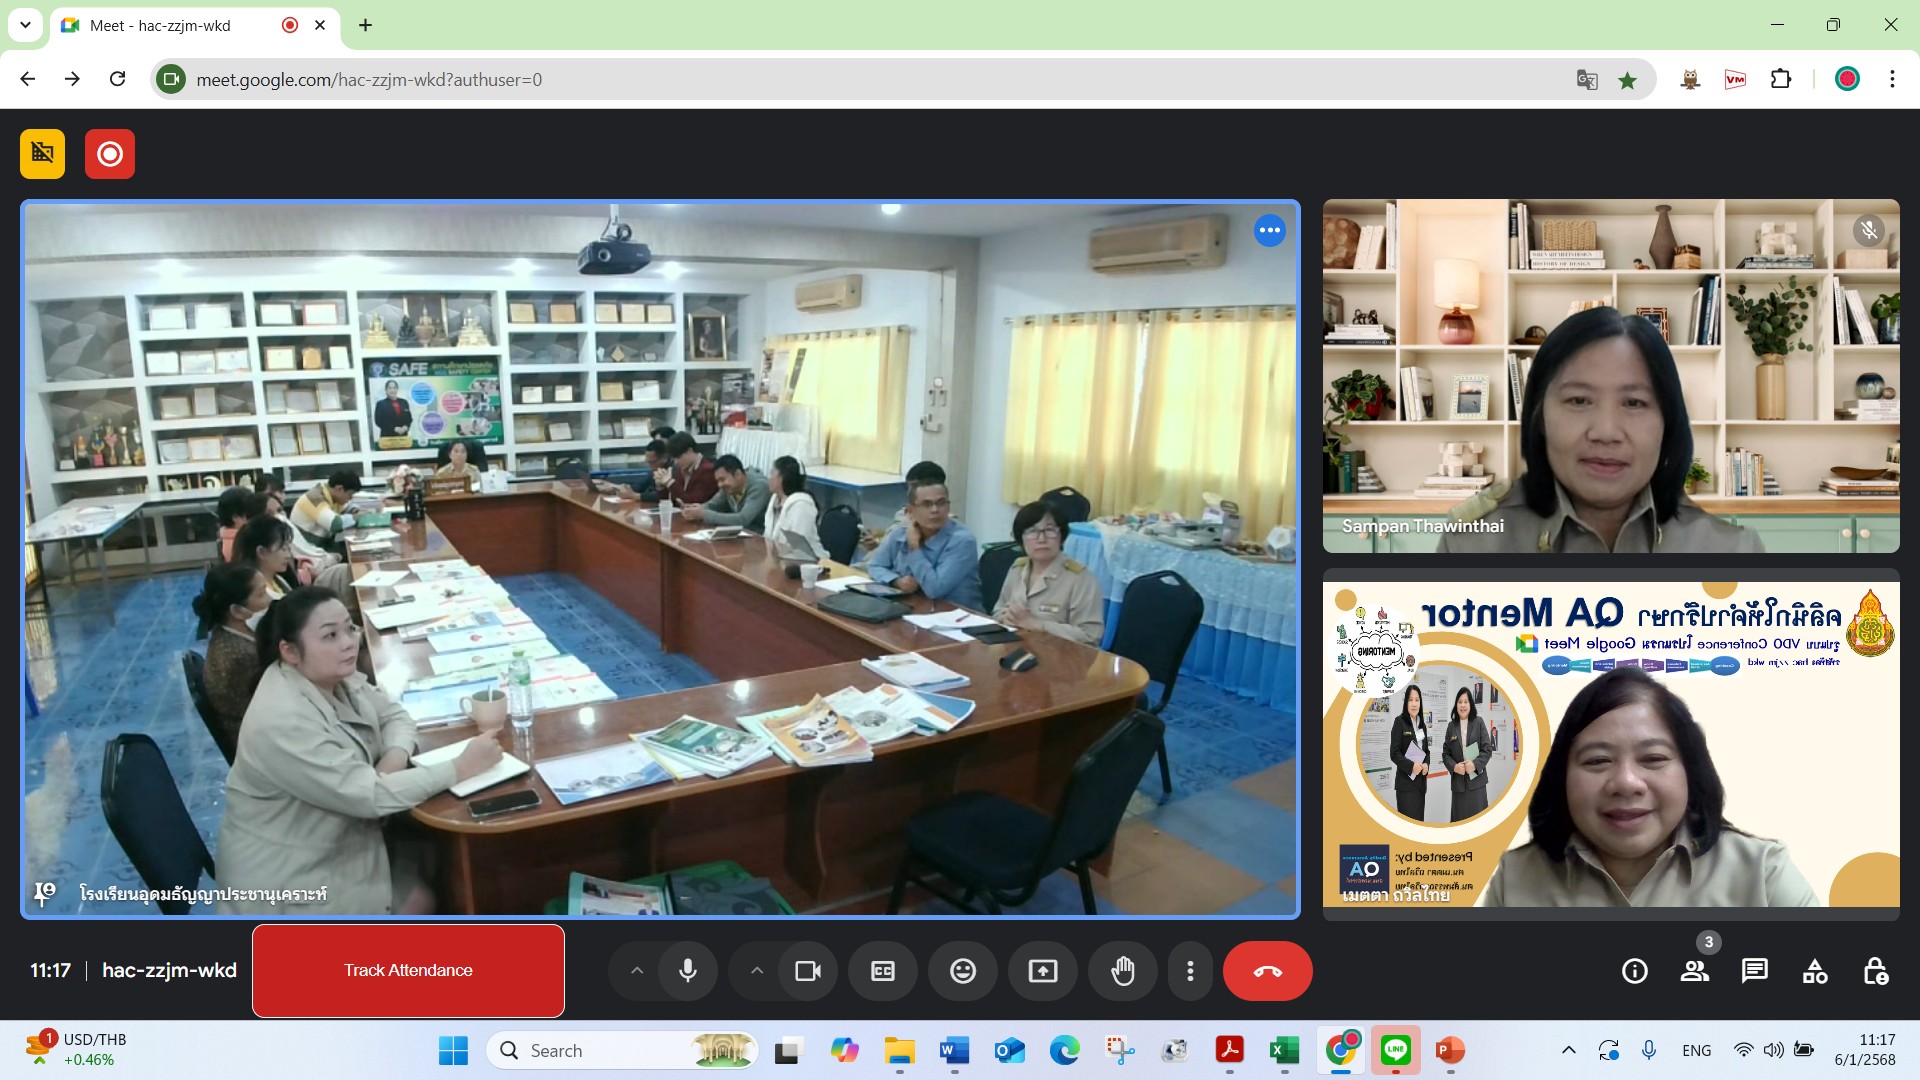Show hidden system tray icons
The height and width of the screenshot is (1080, 1920).
[1568, 1050]
